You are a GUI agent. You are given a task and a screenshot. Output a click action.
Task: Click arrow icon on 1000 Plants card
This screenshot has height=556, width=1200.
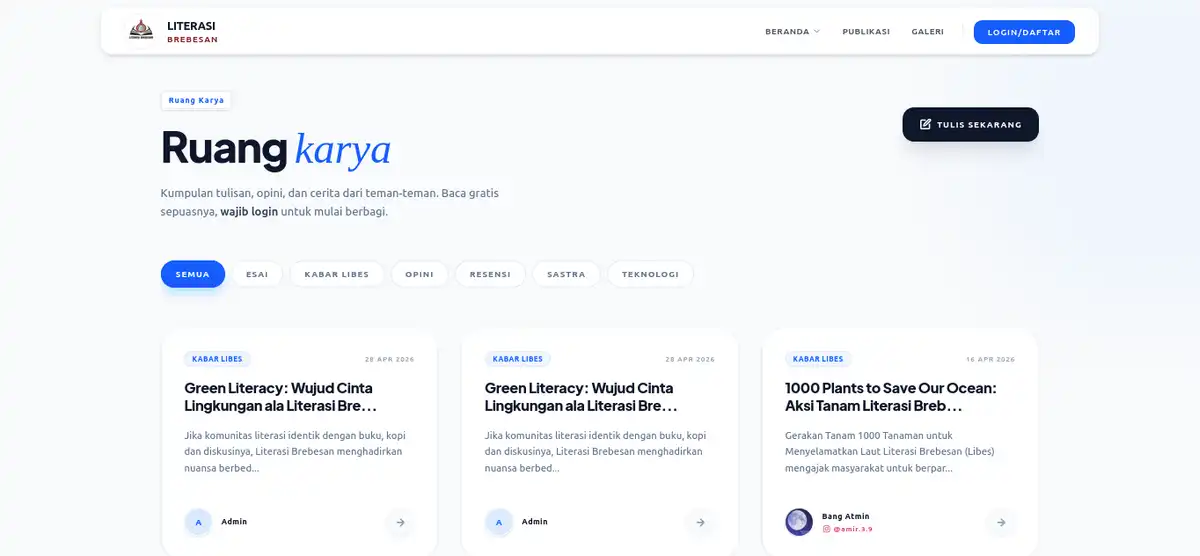[x=1001, y=522]
